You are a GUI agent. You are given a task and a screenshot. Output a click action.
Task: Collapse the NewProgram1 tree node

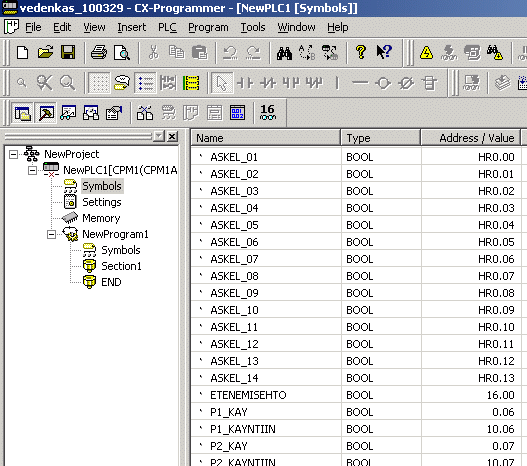pos(51,235)
